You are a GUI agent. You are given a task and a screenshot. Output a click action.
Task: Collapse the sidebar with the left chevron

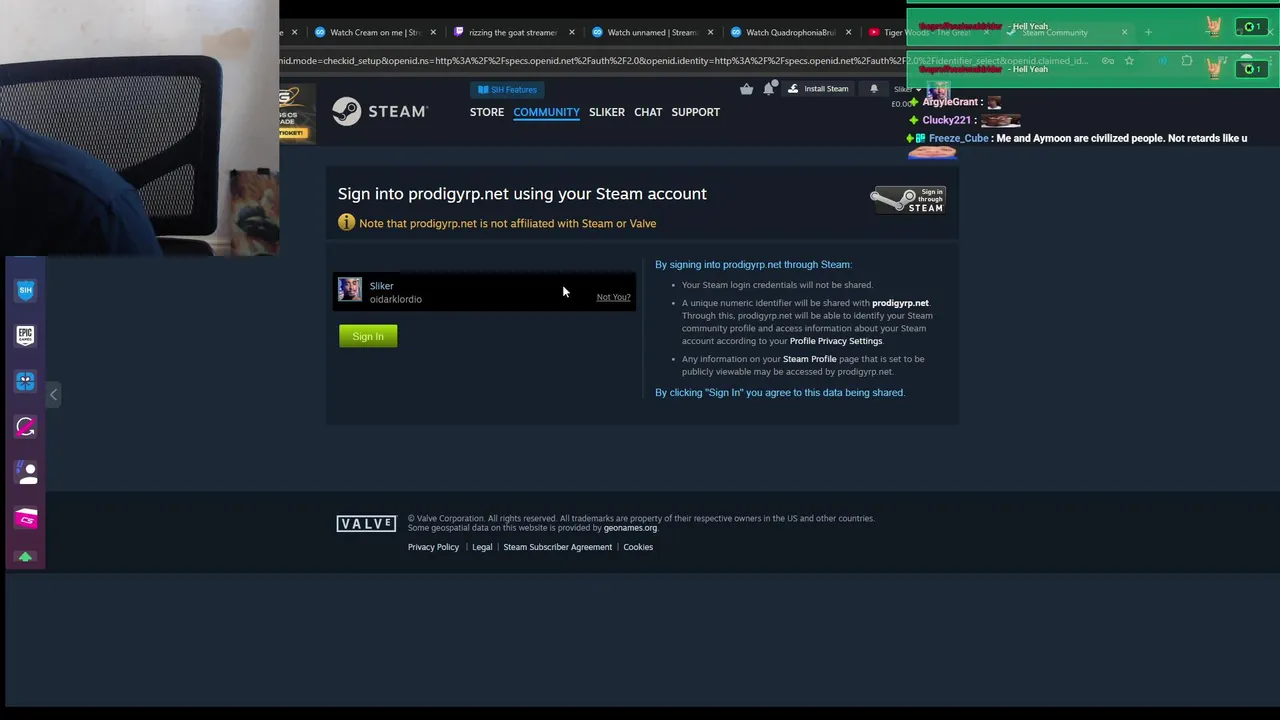(x=53, y=395)
